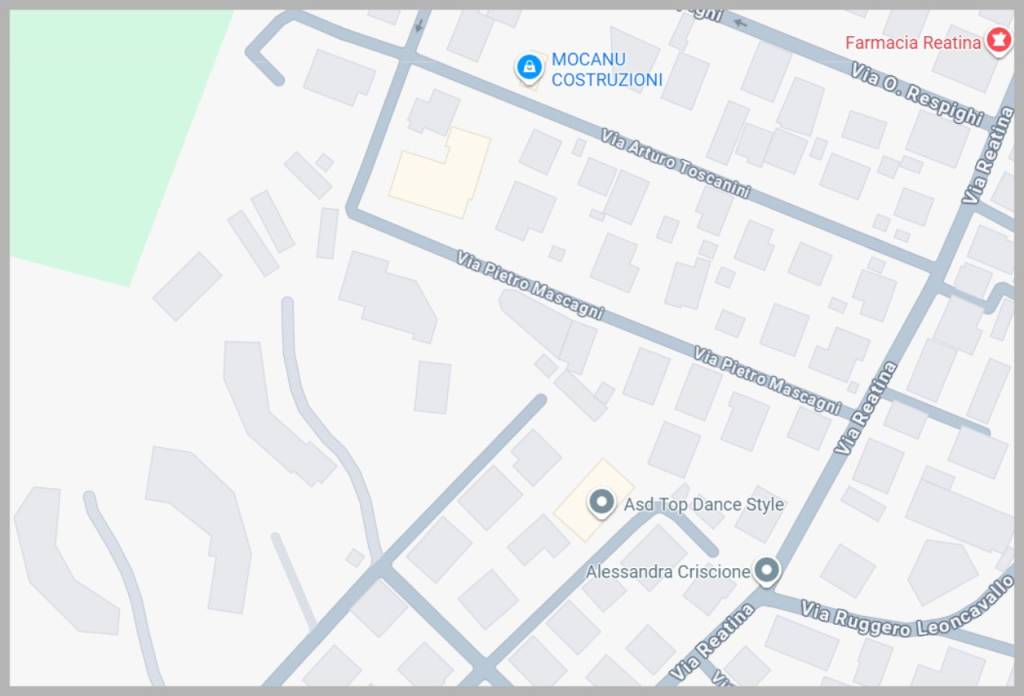Click the Alessandra Criscione name label
1024x696 pixels.
[x=667, y=572]
